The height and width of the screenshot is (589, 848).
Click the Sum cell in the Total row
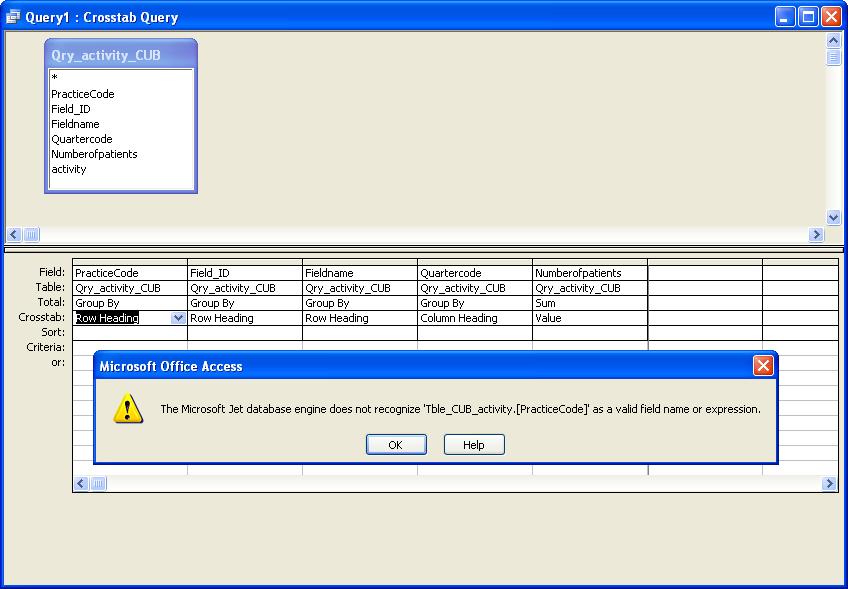point(590,303)
